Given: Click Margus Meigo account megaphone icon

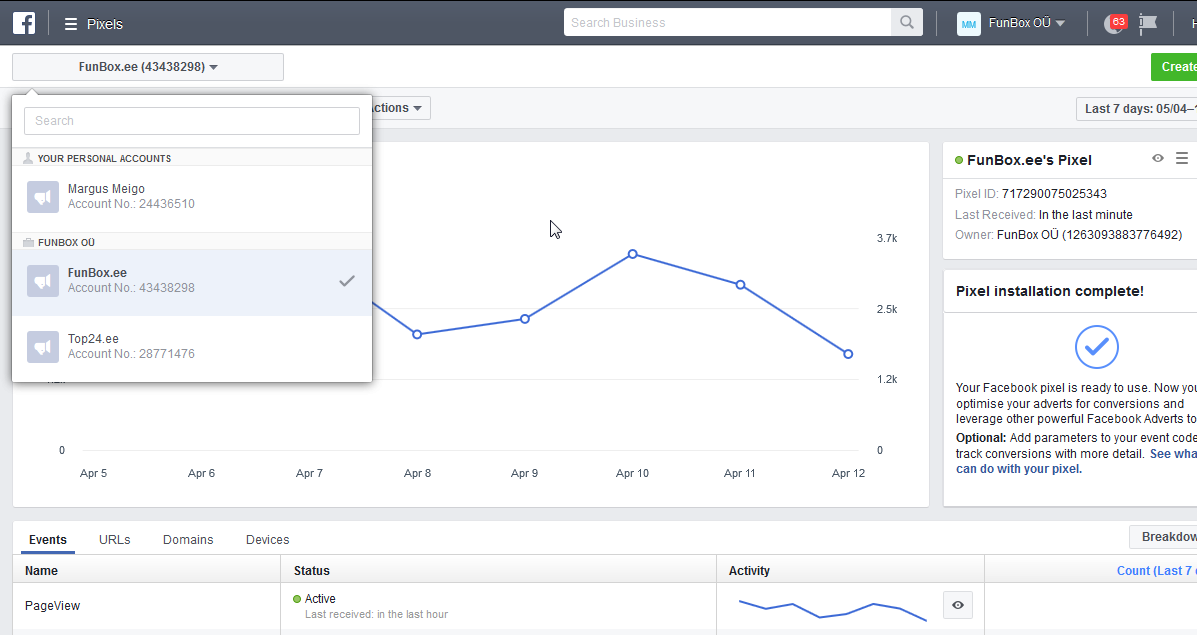Looking at the screenshot, I should (43, 197).
